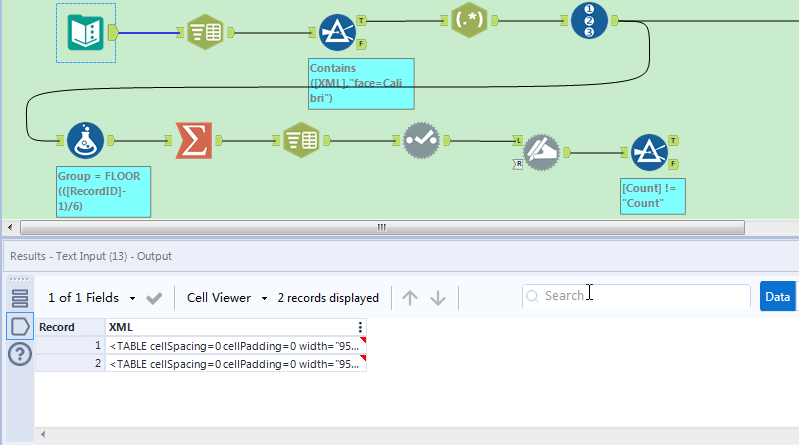Viewport: 799px width, 445px height.
Task: Select the row header for record 2
Action: pos(70,364)
